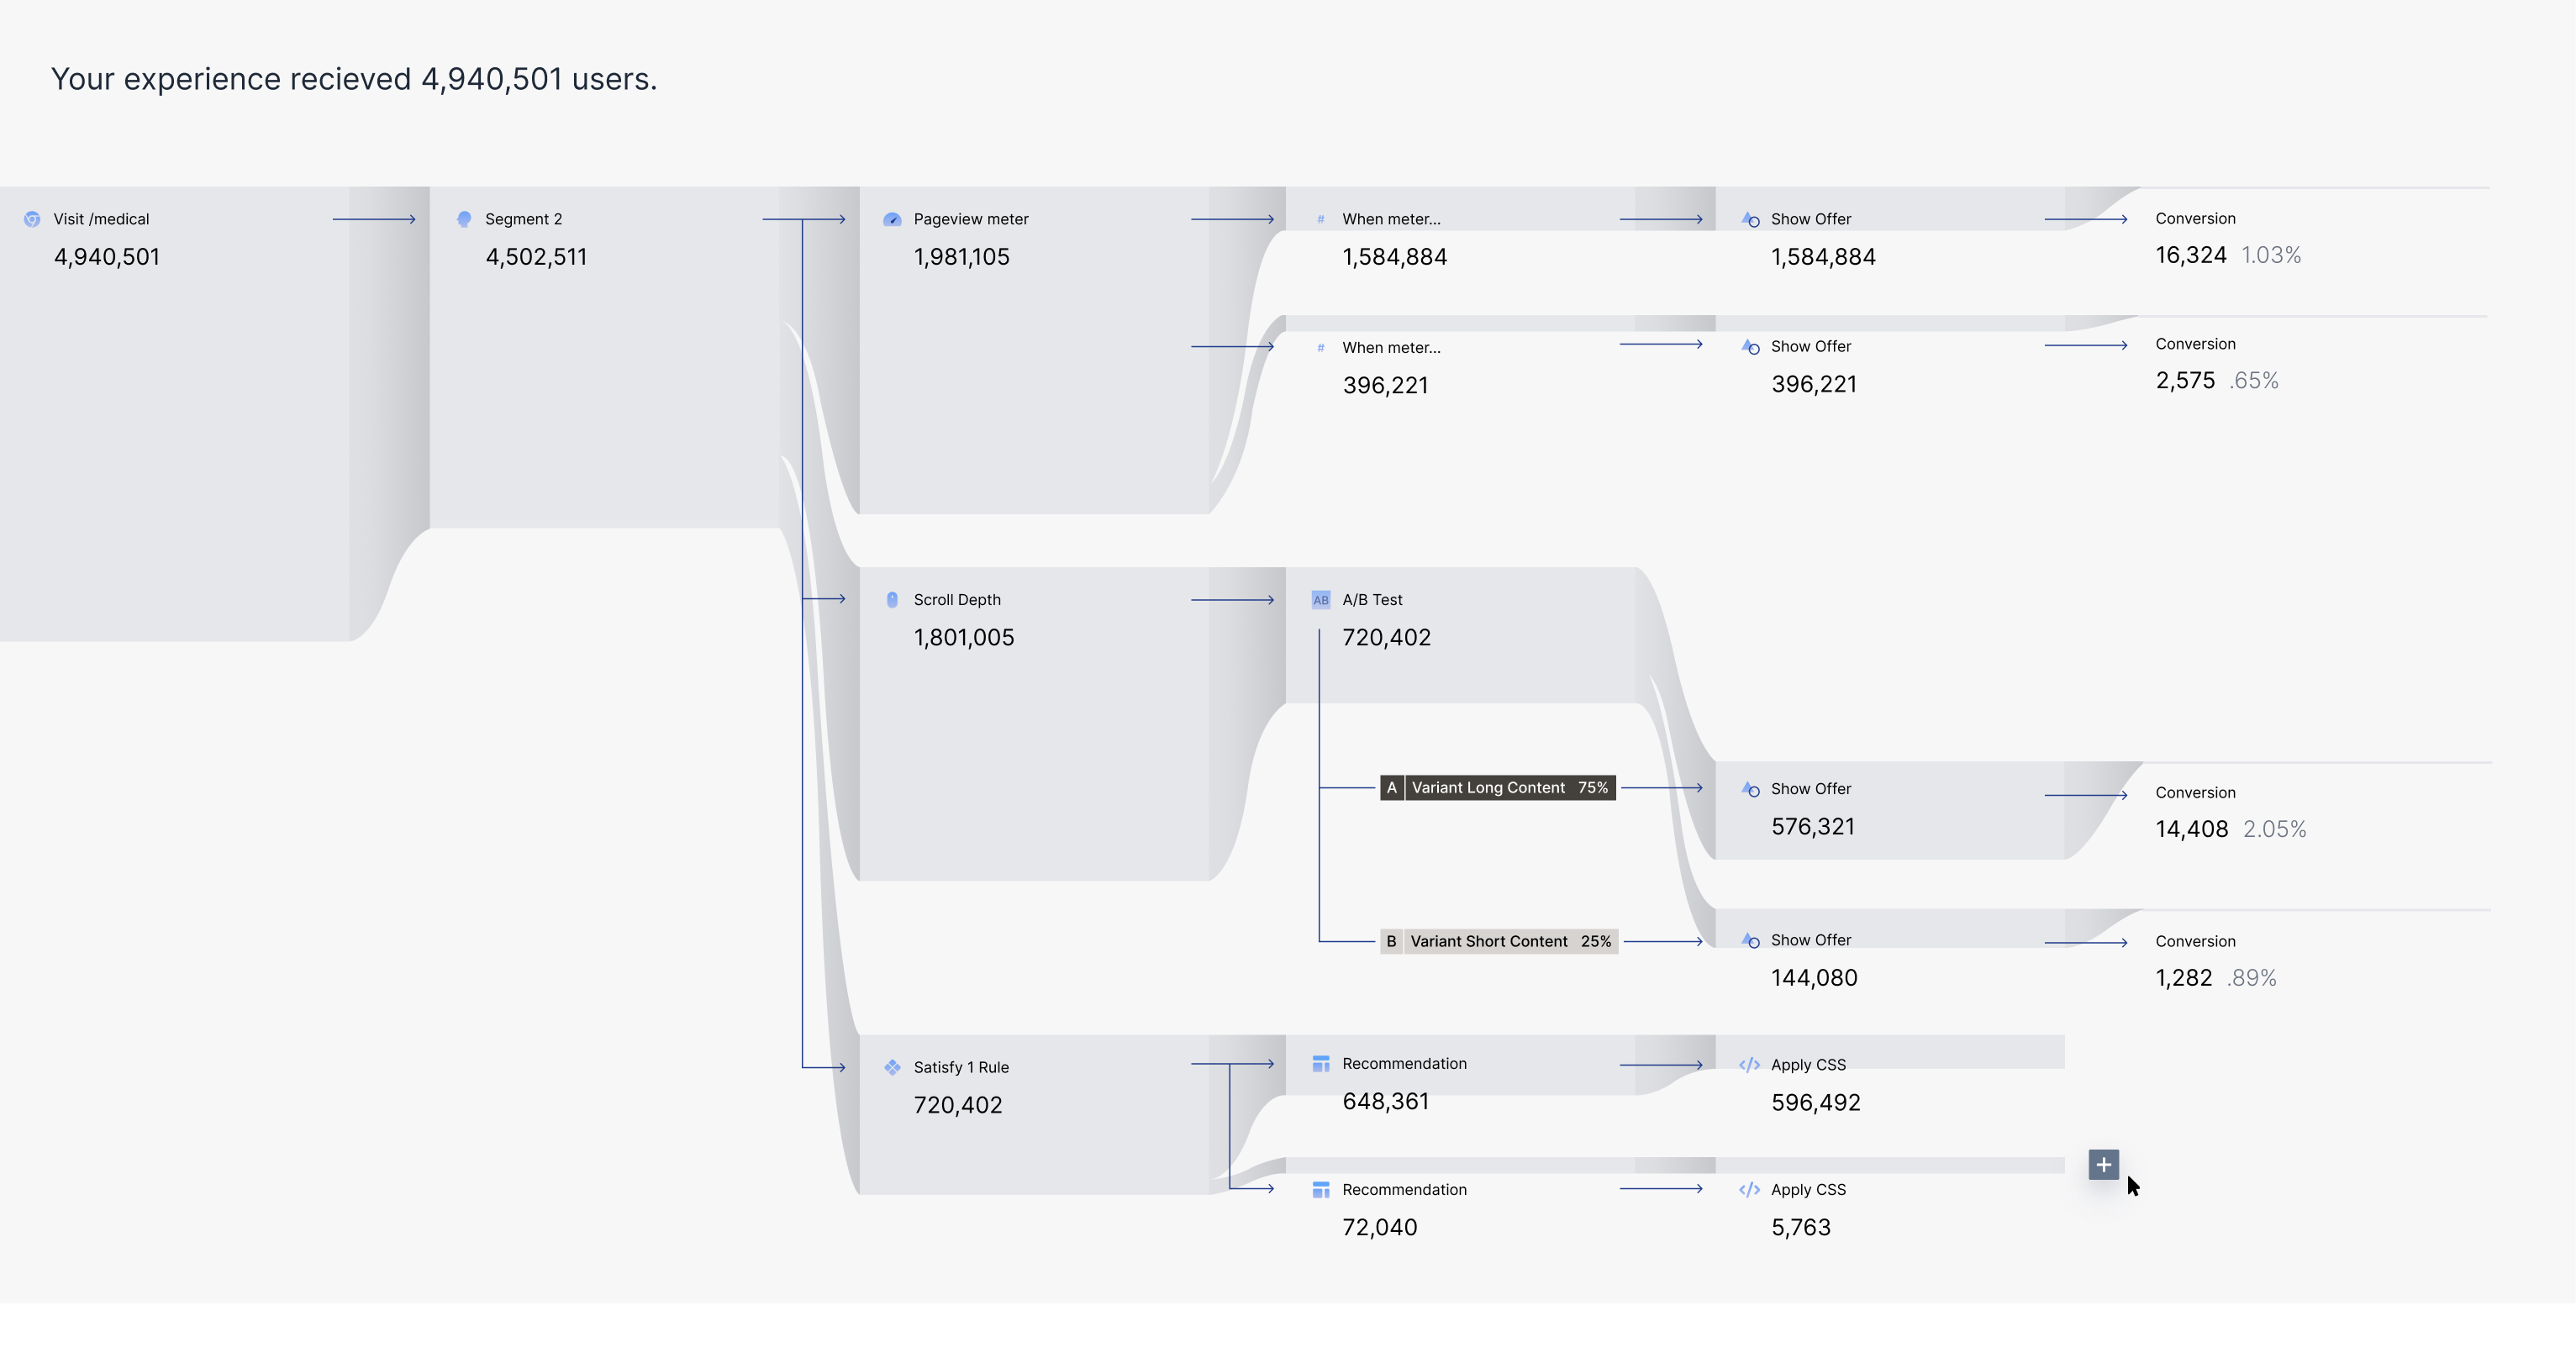
Task: Click the Show Offer value 576,321
Action: pos(1812,827)
